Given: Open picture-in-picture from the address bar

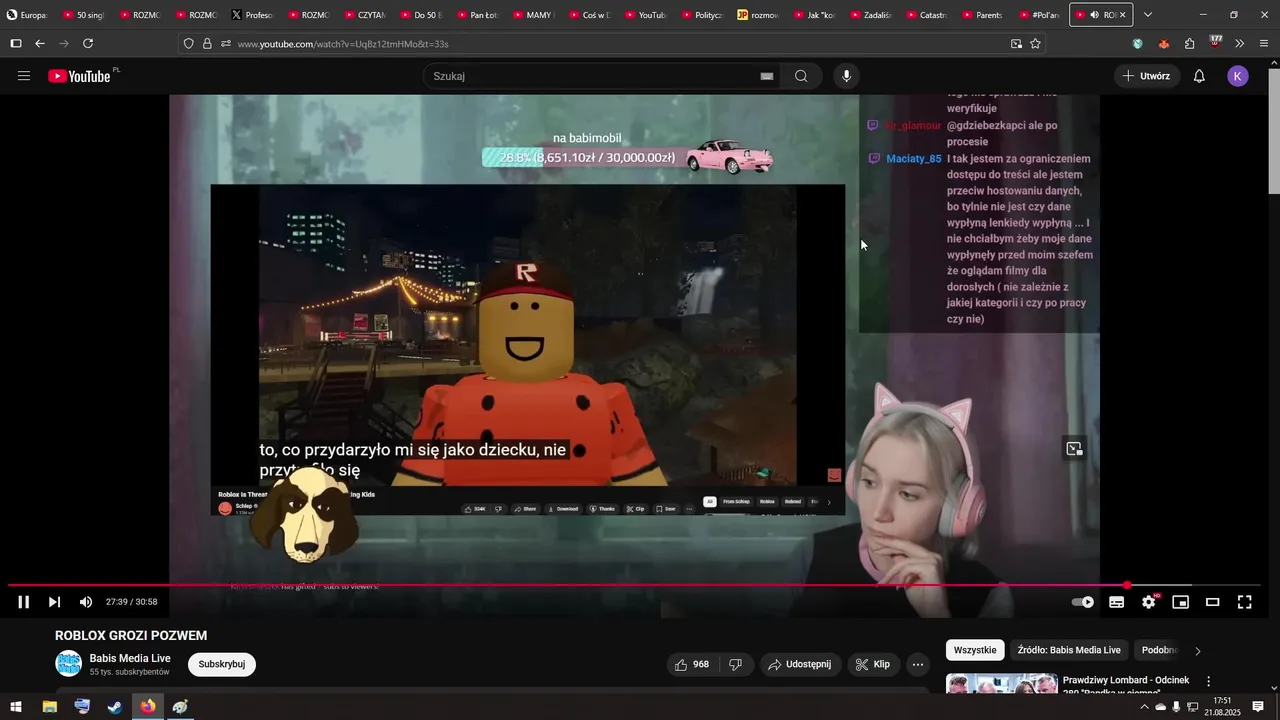Looking at the screenshot, I should pos(1016,44).
